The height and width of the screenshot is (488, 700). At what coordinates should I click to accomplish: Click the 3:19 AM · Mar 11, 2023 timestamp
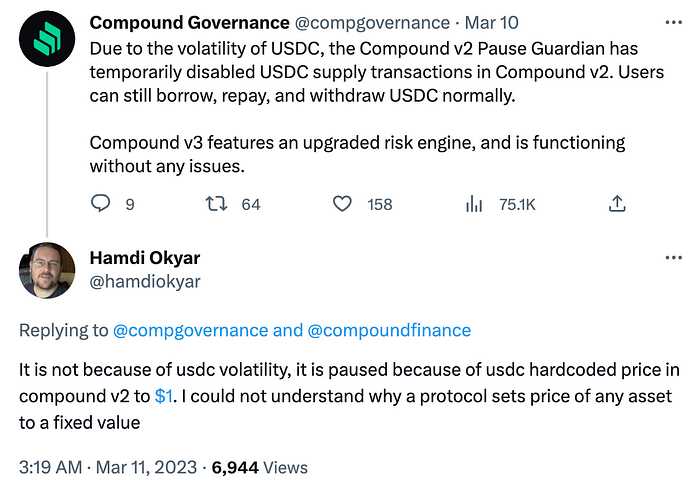click(x=110, y=467)
